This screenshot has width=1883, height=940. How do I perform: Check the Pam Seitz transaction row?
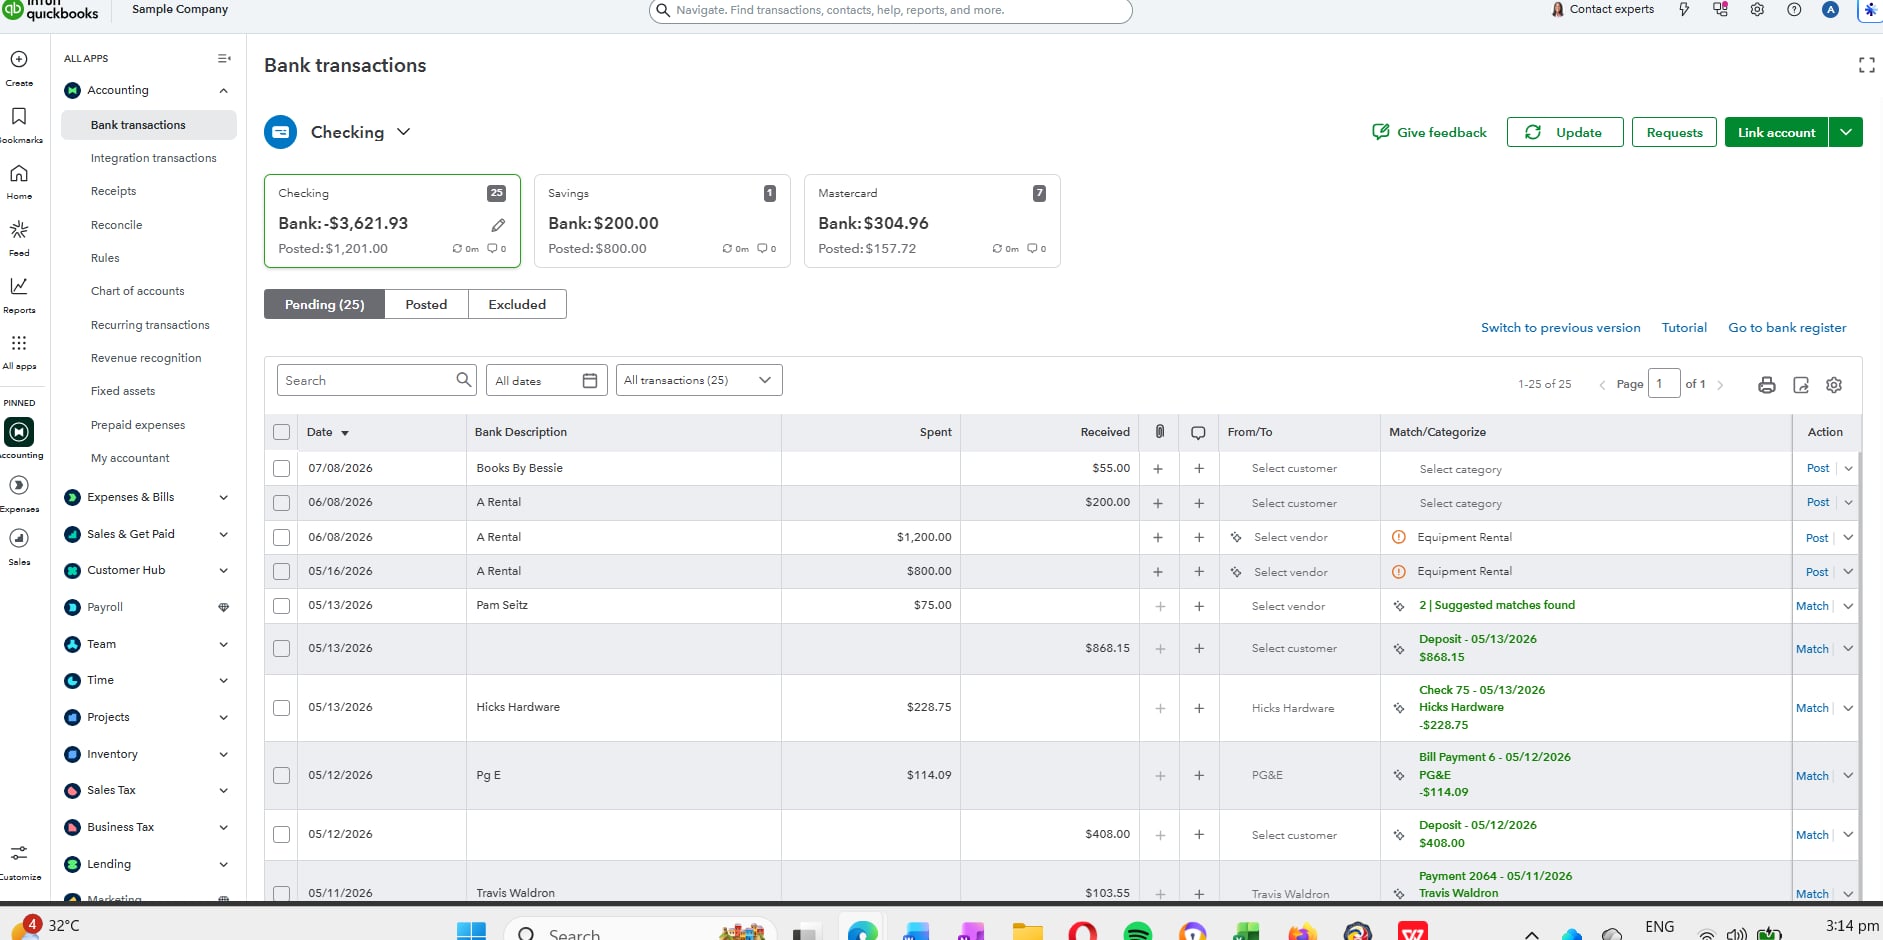(282, 606)
